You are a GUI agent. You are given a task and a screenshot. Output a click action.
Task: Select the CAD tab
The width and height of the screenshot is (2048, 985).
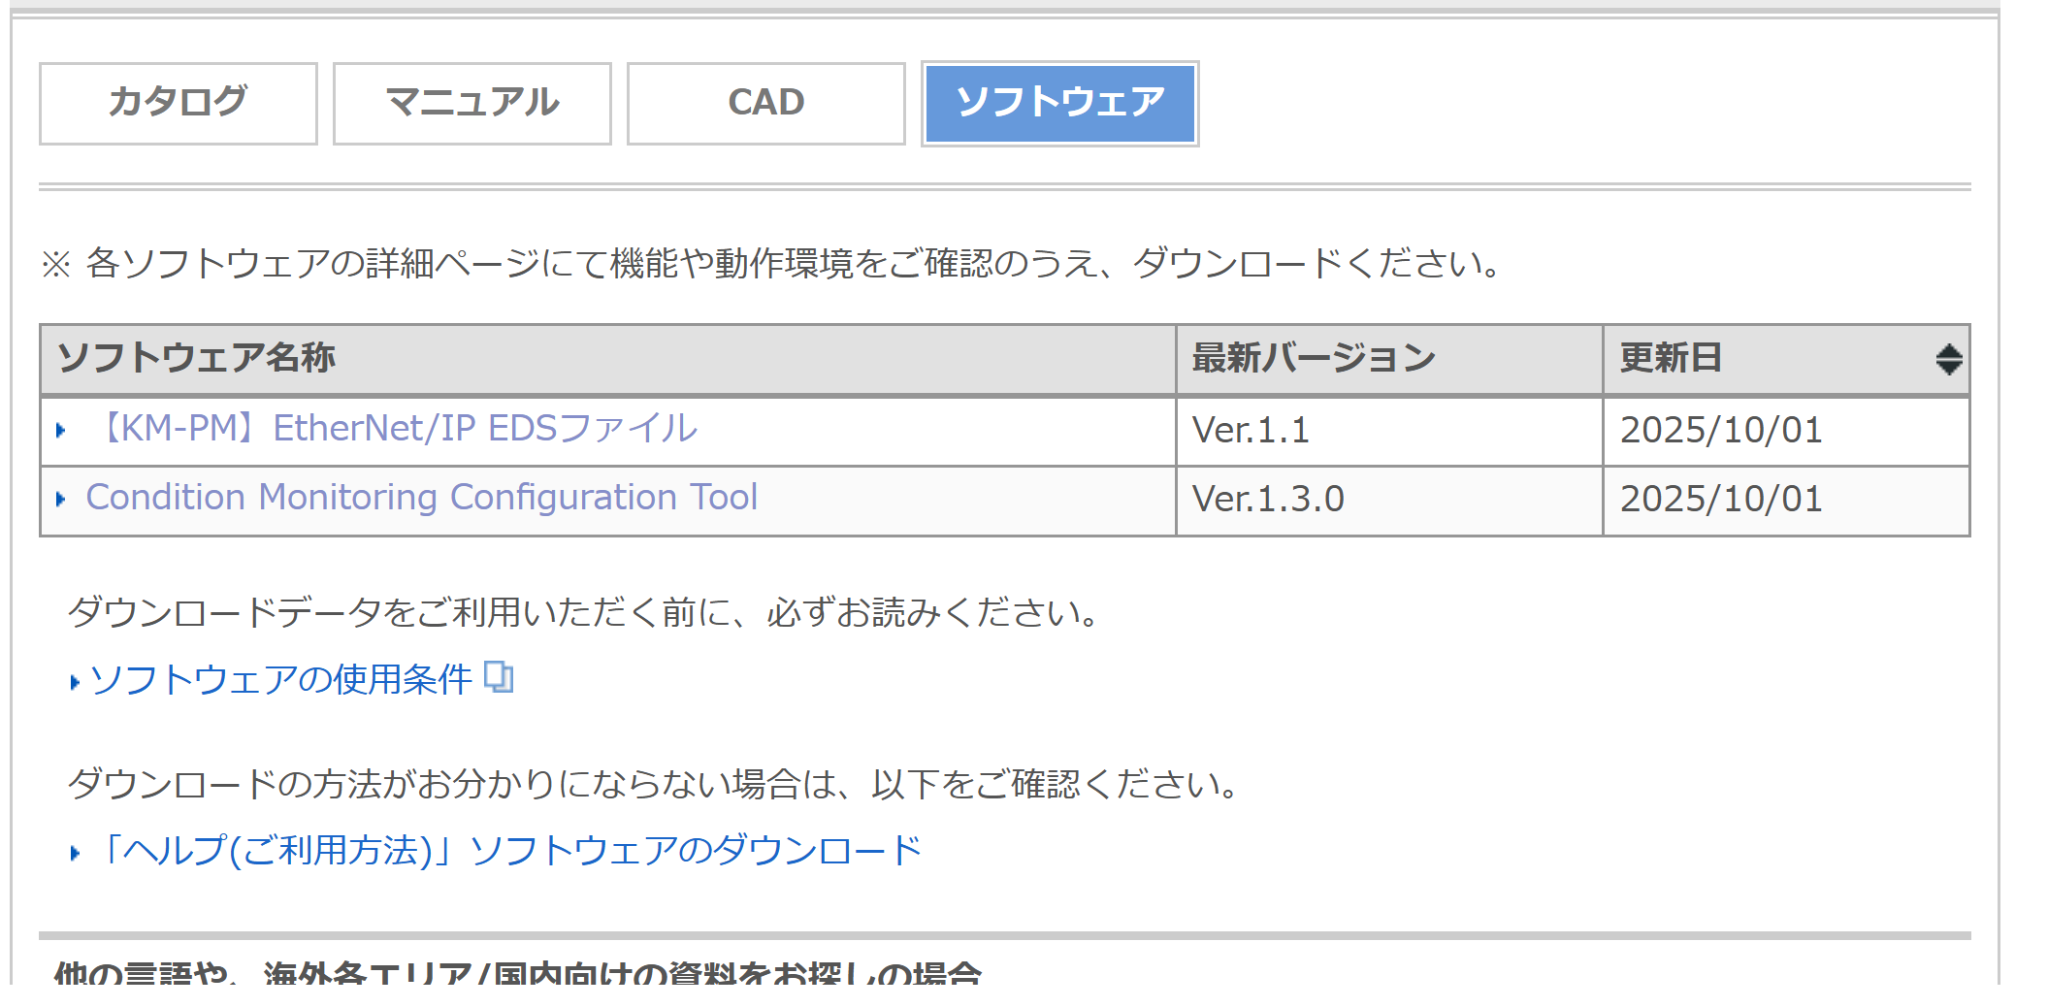coord(766,103)
